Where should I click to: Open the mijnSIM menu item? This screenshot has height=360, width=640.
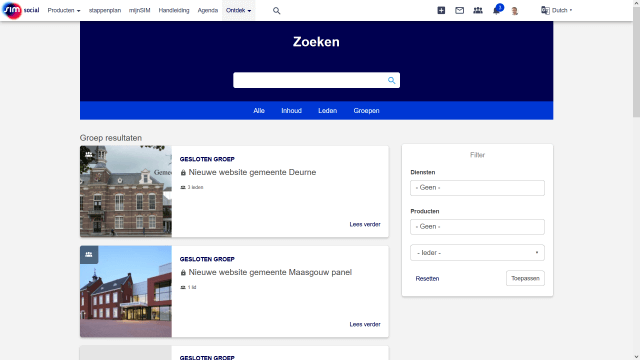coord(140,10)
